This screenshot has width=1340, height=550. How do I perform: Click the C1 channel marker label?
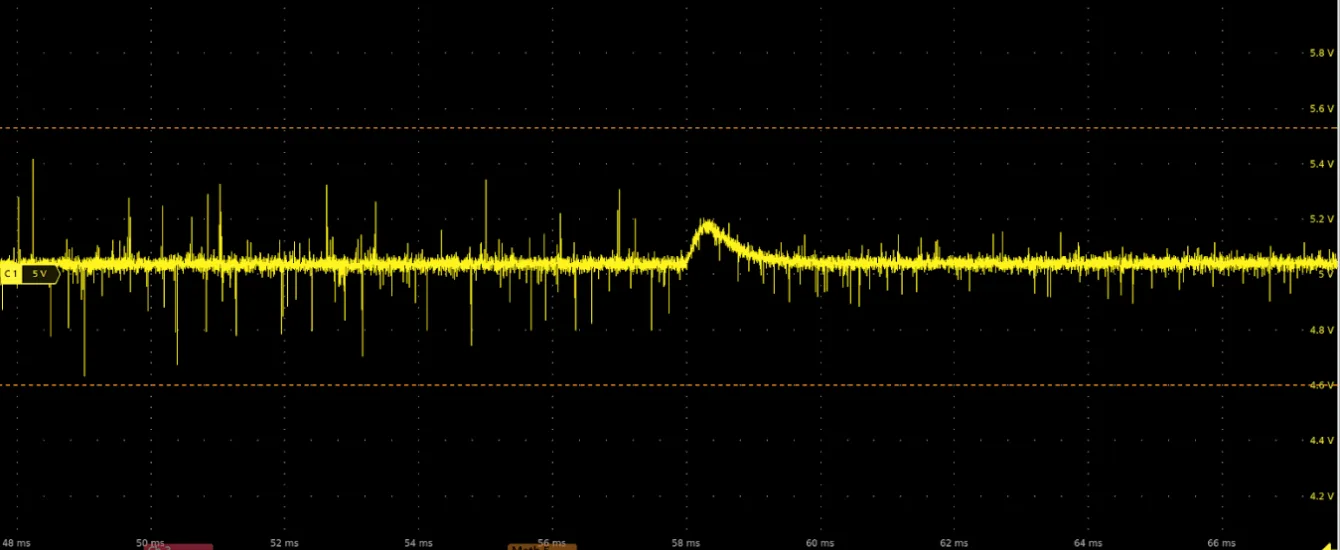[10, 273]
